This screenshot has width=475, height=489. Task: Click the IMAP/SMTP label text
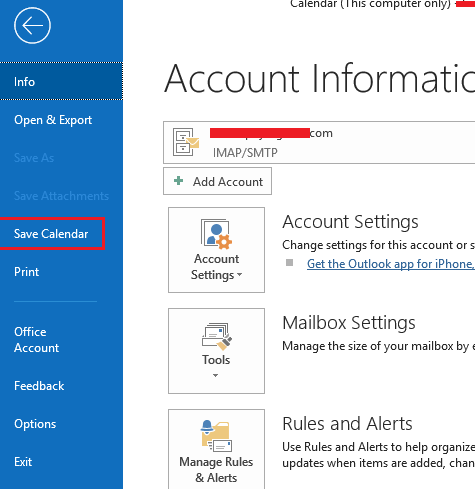click(245, 153)
